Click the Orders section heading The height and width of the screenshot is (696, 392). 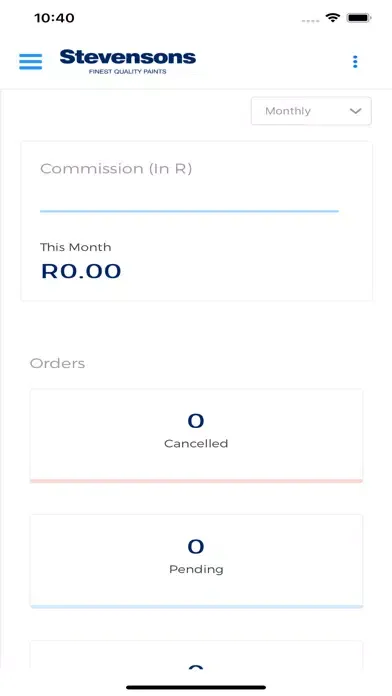[57, 364]
